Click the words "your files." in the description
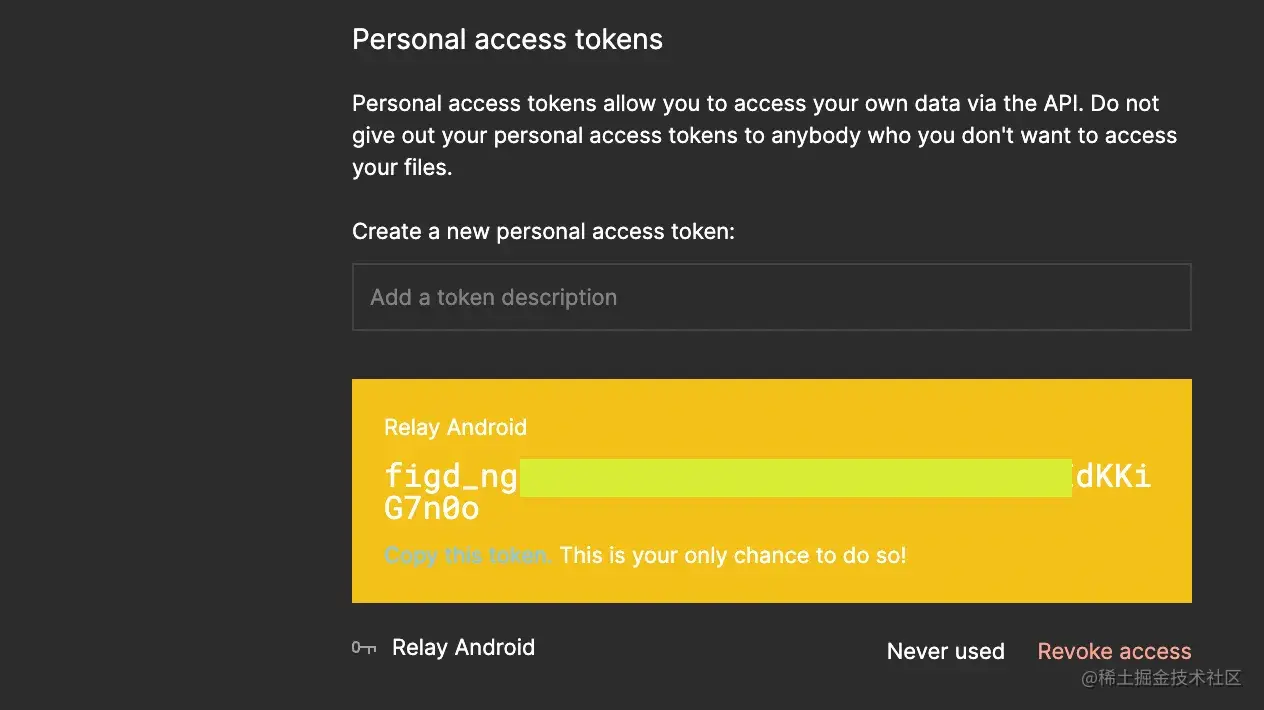Screen dimensions: 1264x710 (402, 167)
